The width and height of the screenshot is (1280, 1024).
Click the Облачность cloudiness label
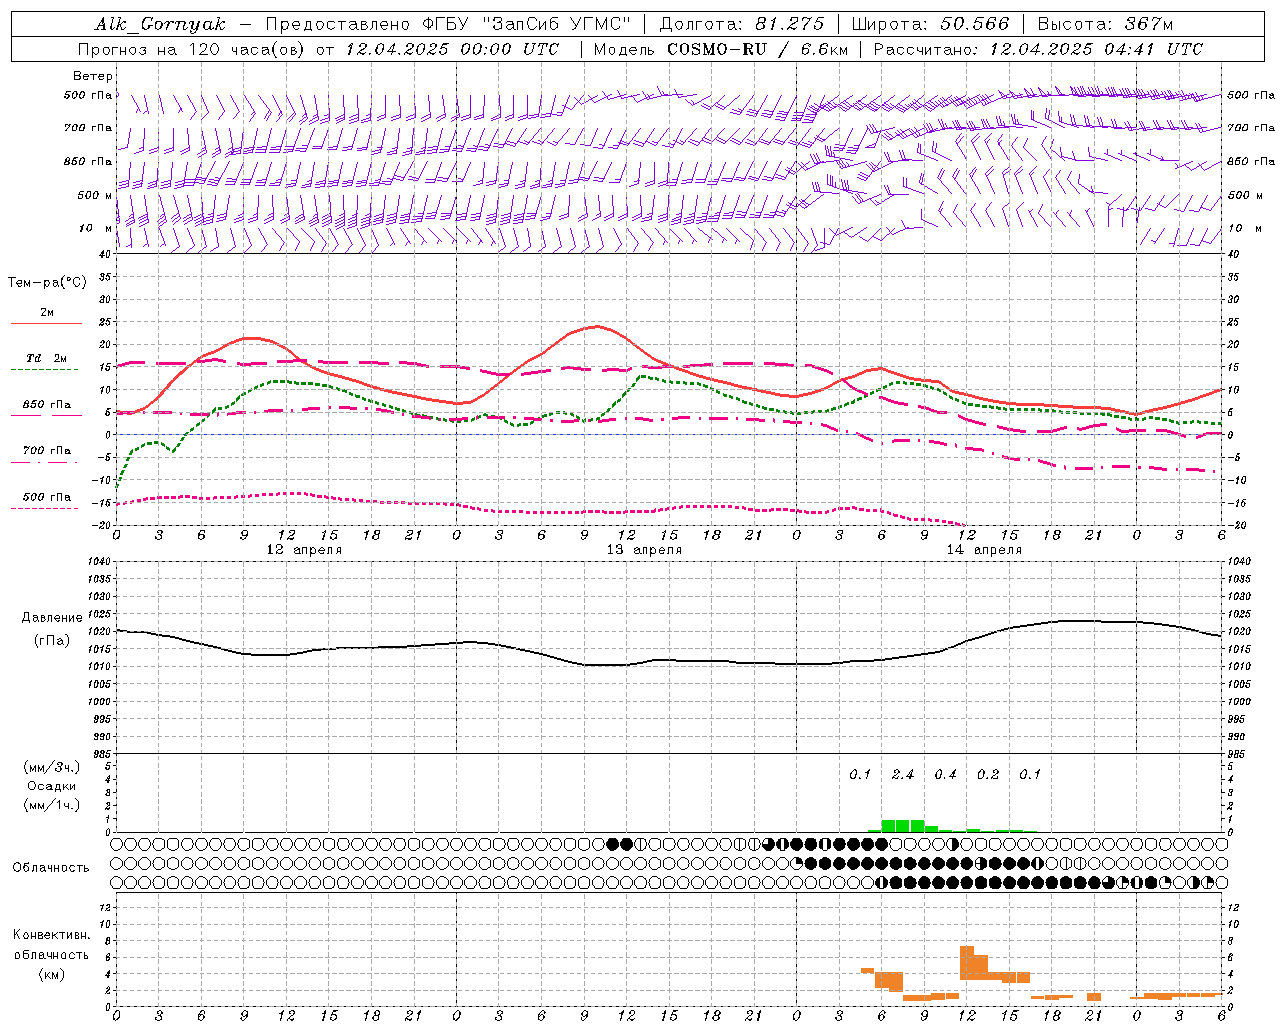(51, 867)
